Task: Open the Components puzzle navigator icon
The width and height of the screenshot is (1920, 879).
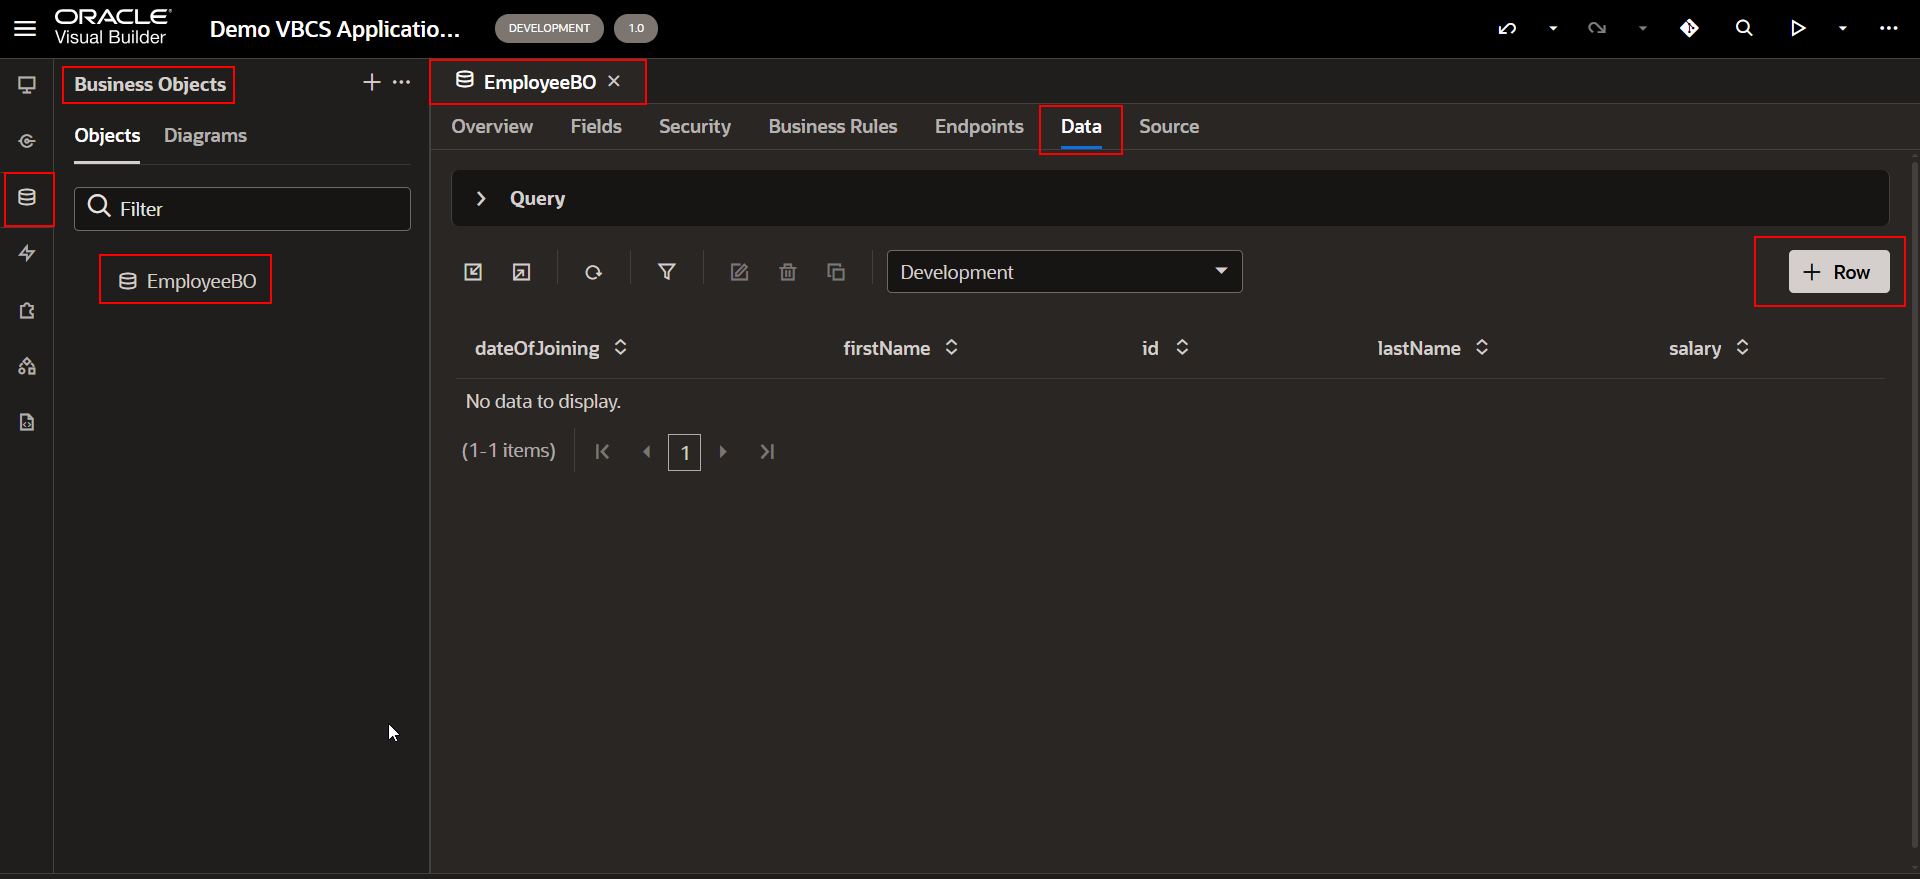Action: tap(27, 310)
